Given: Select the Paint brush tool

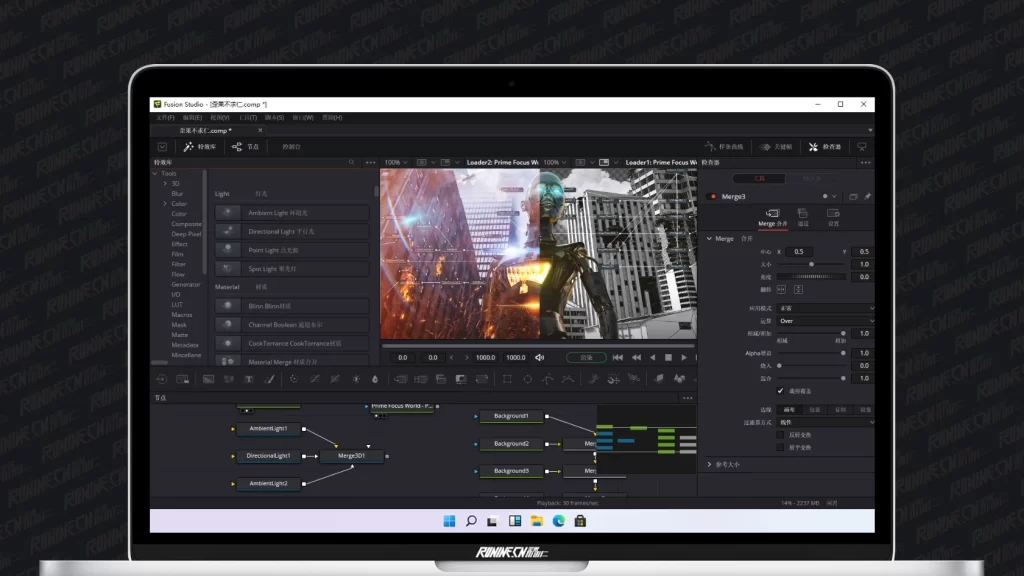Looking at the screenshot, I should coord(269,379).
